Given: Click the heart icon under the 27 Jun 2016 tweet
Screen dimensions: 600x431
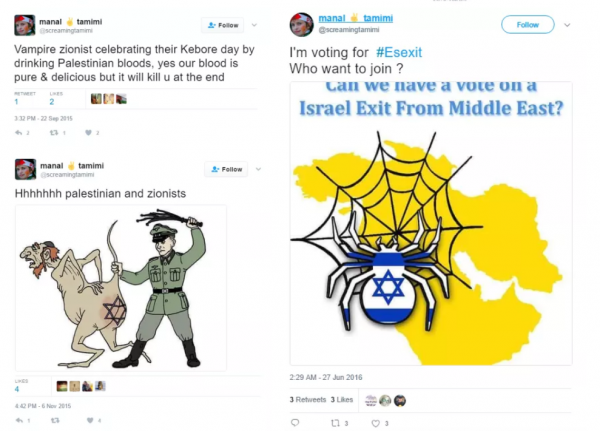Looking at the screenshot, I should coord(376,423).
